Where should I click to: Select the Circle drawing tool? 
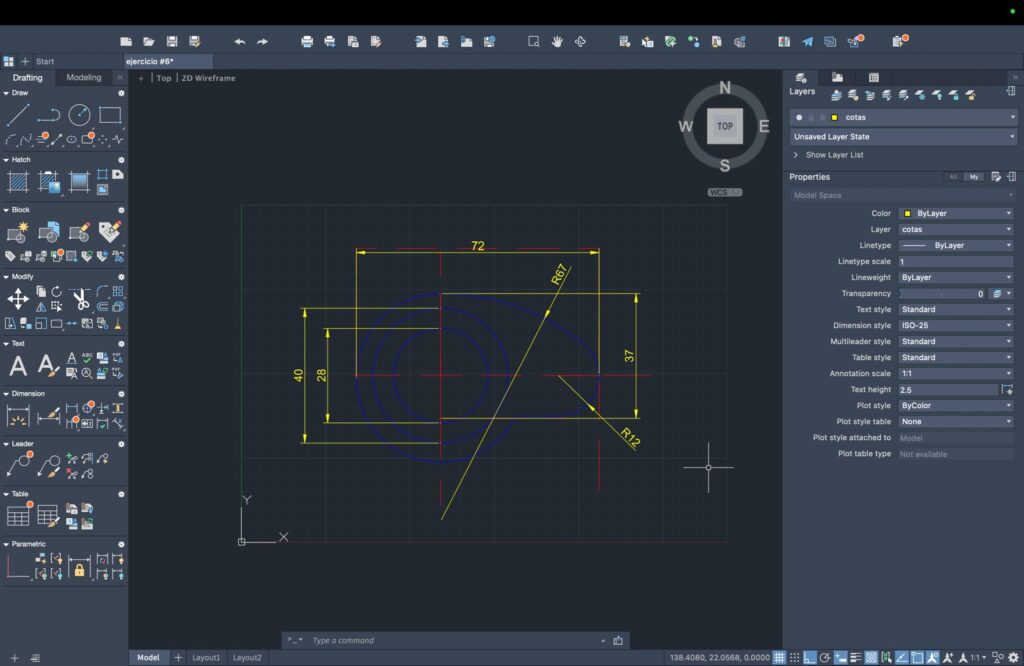pyautogui.click(x=80, y=115)
